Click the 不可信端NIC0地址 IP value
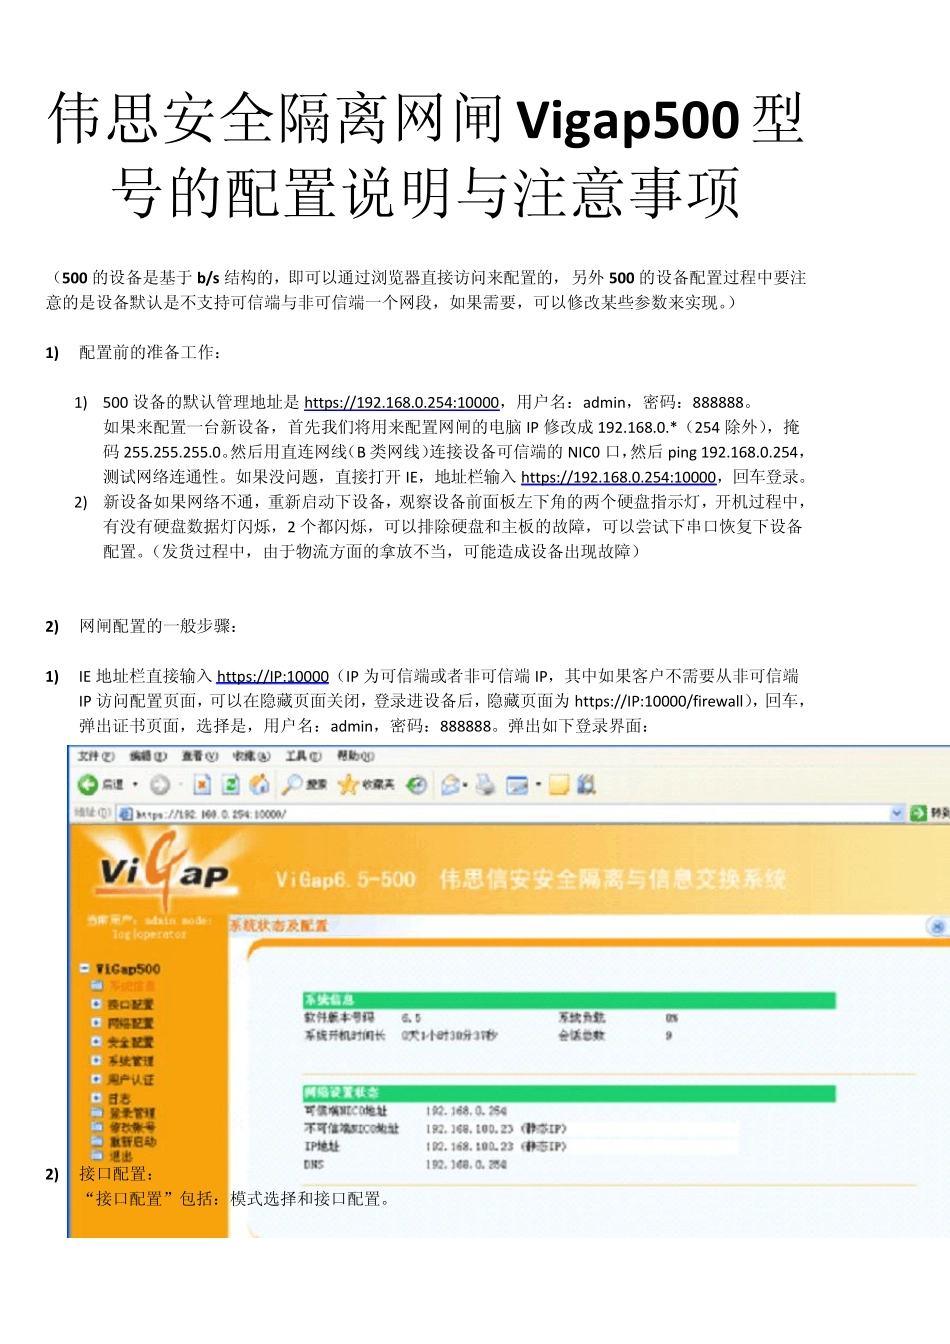This screenshot has height=1344, width=950. tap(496, 1128)
